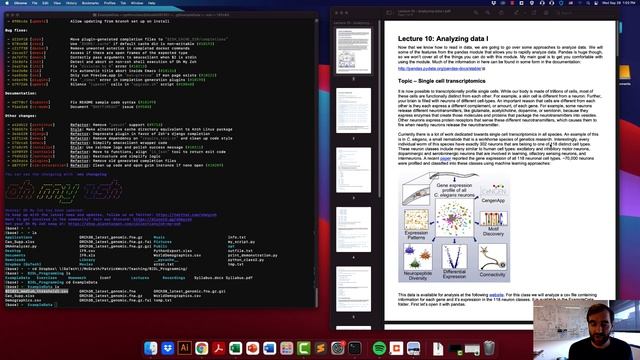Follow the 'website' link in the PDF
This screenshot has height=360, width=640.
tap(496, 295)
